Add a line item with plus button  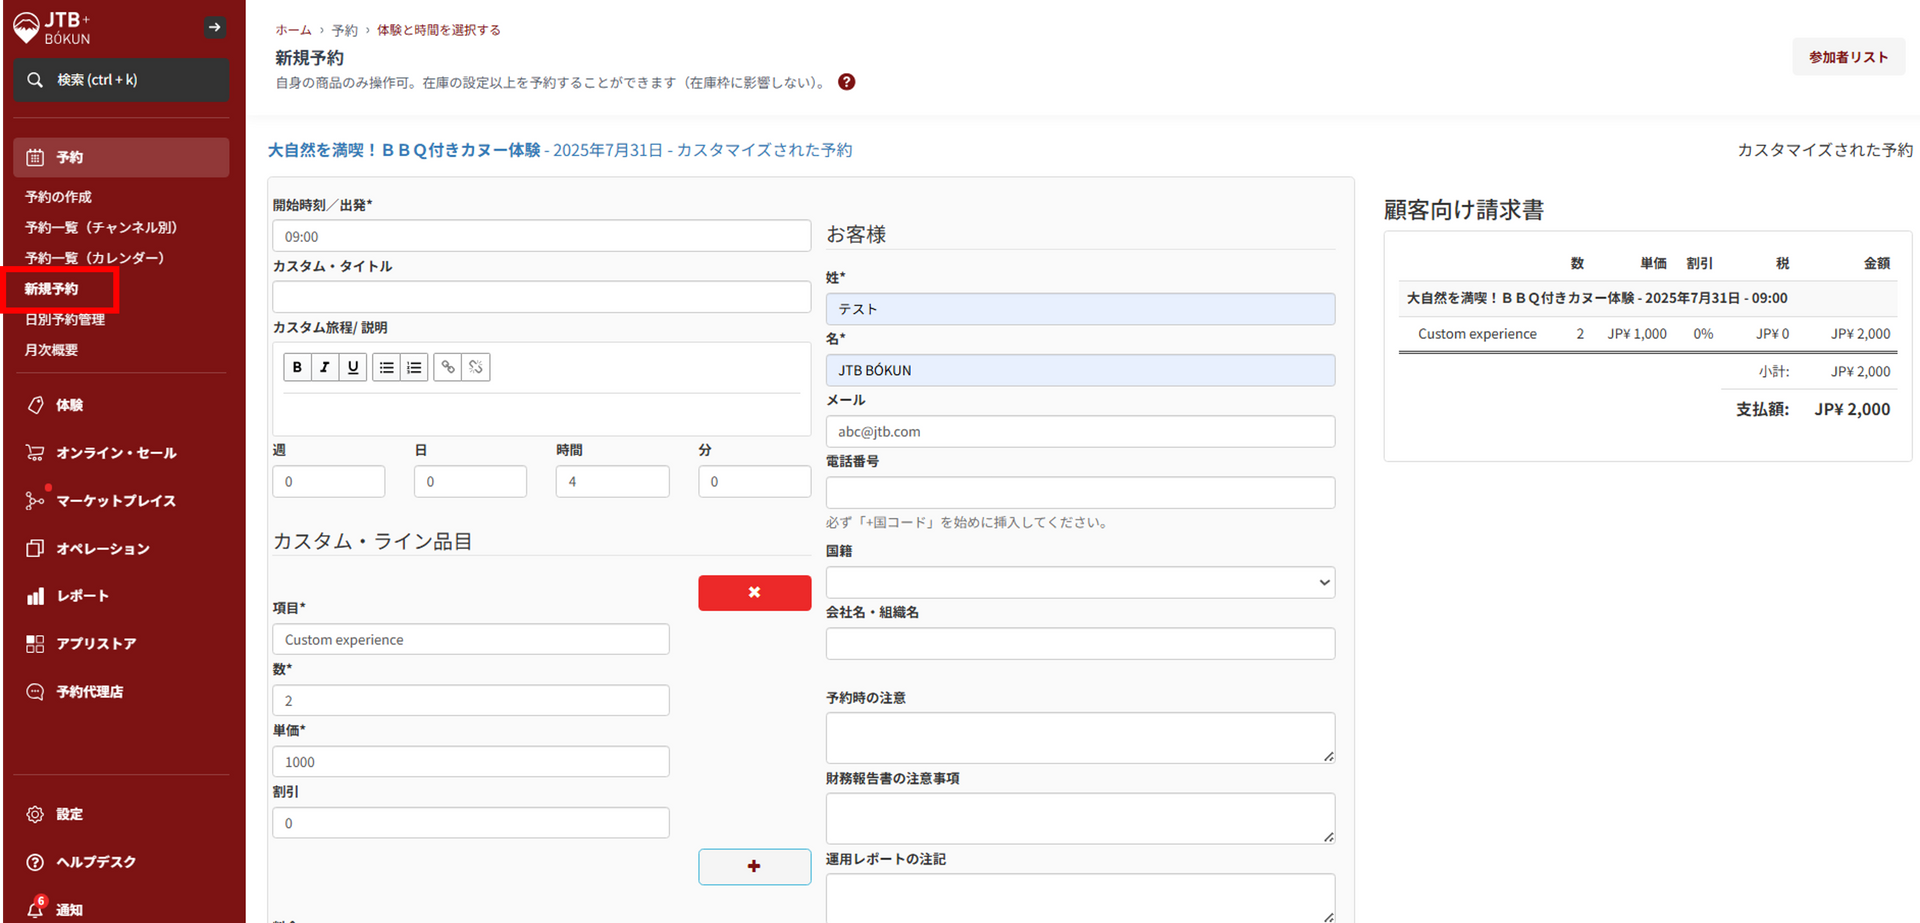tap(754, 866)
